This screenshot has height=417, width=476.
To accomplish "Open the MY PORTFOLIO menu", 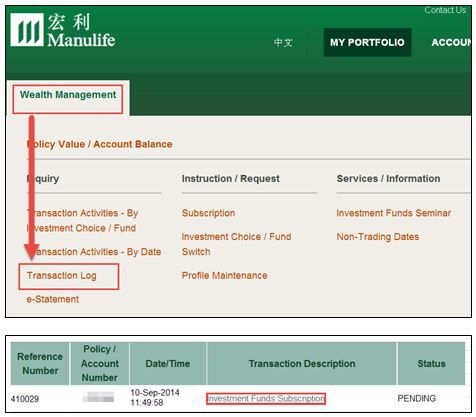I will pyautogui.click(x=367, y=42).
